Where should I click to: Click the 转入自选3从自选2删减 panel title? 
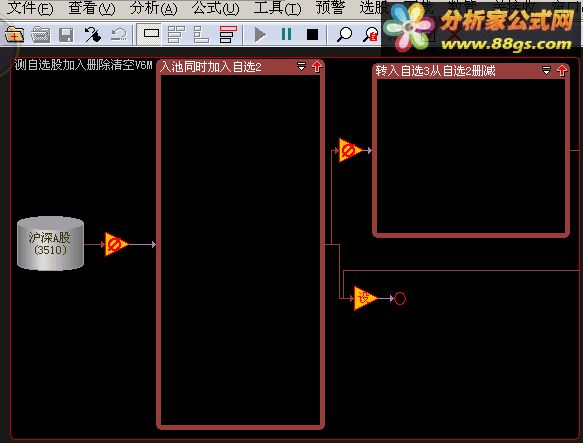pos(435,71)
